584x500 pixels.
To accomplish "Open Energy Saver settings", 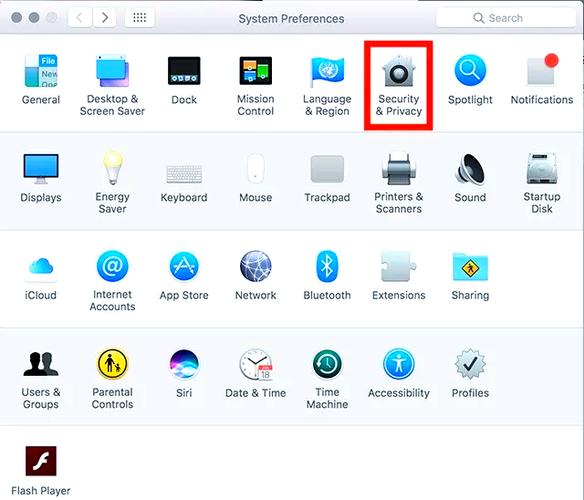I will coord(112,183).
